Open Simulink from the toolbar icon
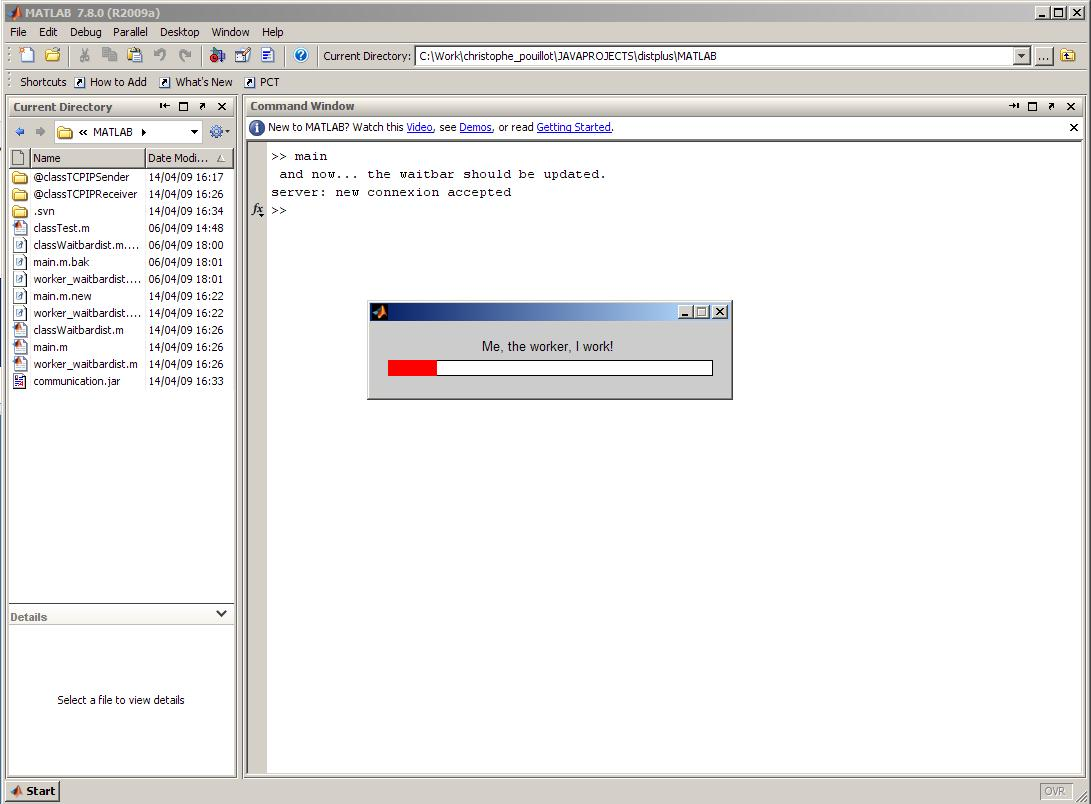Viewport: 1091px width, 804px height. pos(218,56)
